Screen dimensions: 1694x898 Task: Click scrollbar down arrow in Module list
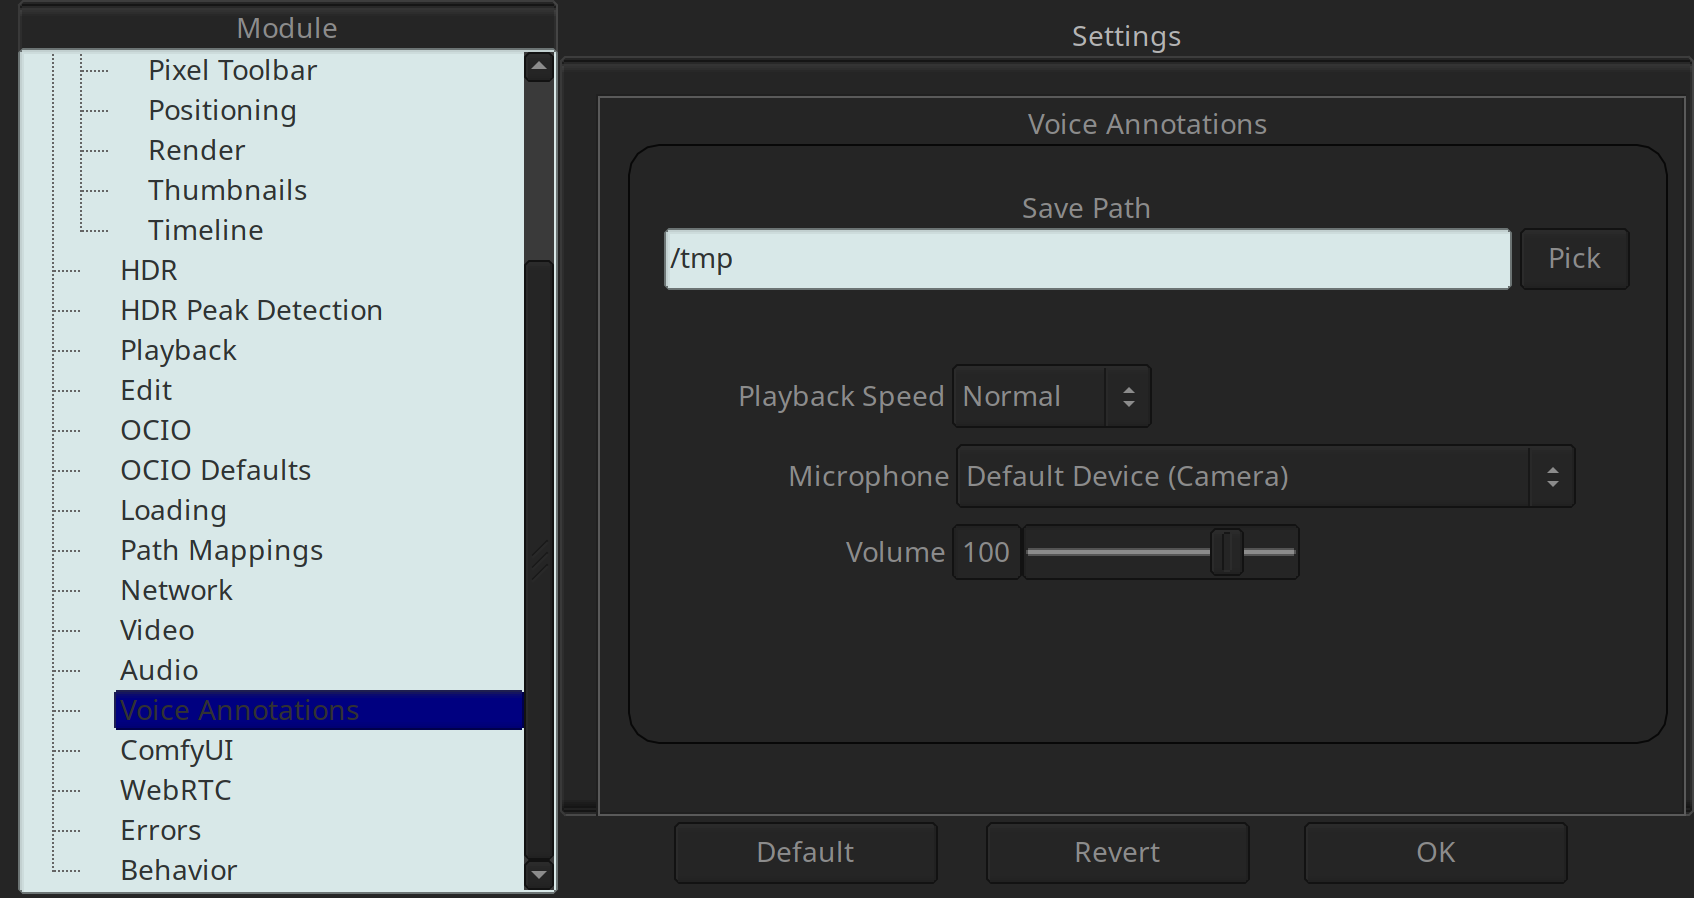539,875
